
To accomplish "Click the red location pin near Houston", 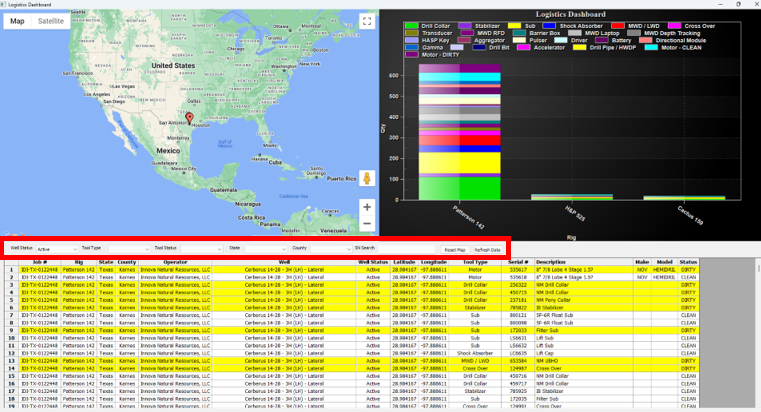I will 187,118.
